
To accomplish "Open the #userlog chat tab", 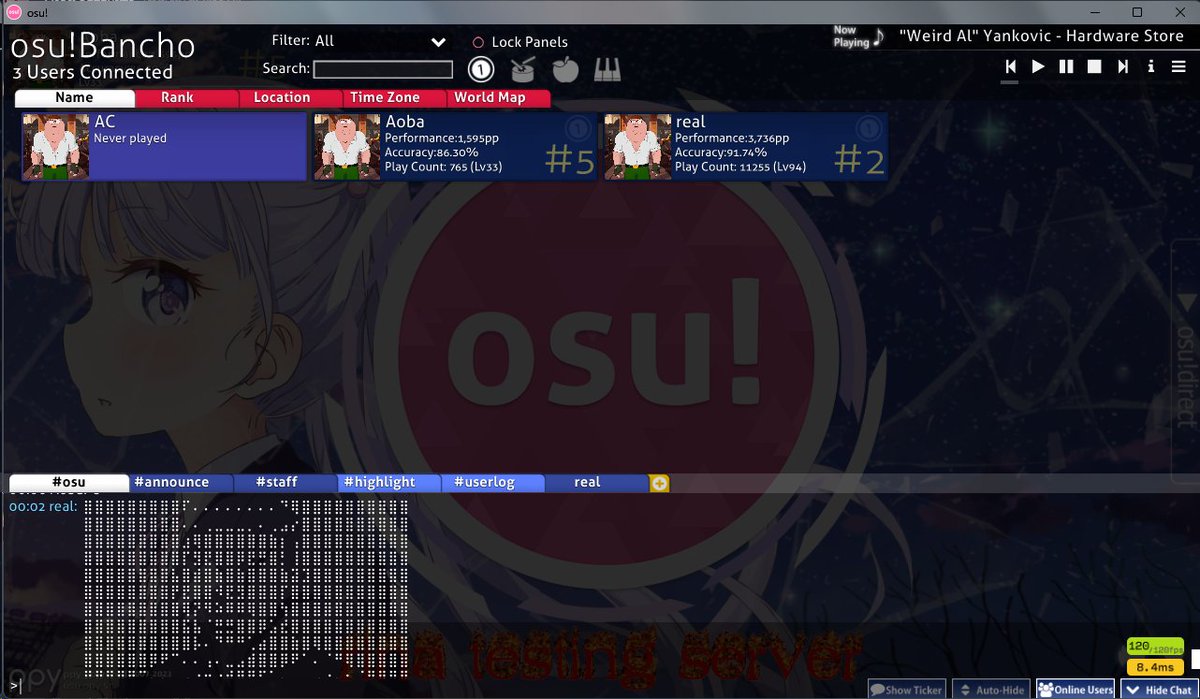I will [x=484, y=482].
